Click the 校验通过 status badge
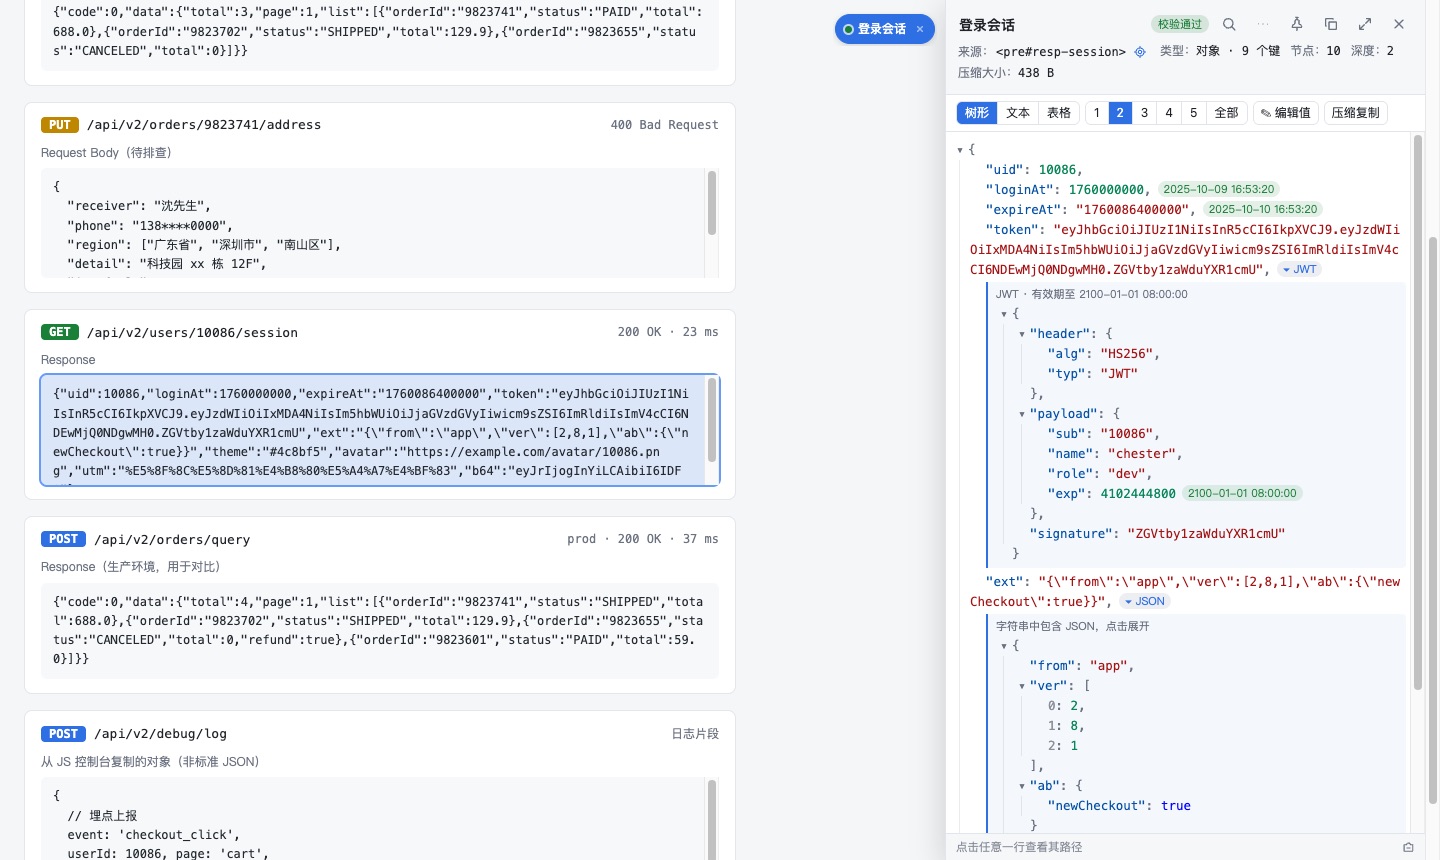The height and width of the screenshot is (860, 1440). point(1180,24)
